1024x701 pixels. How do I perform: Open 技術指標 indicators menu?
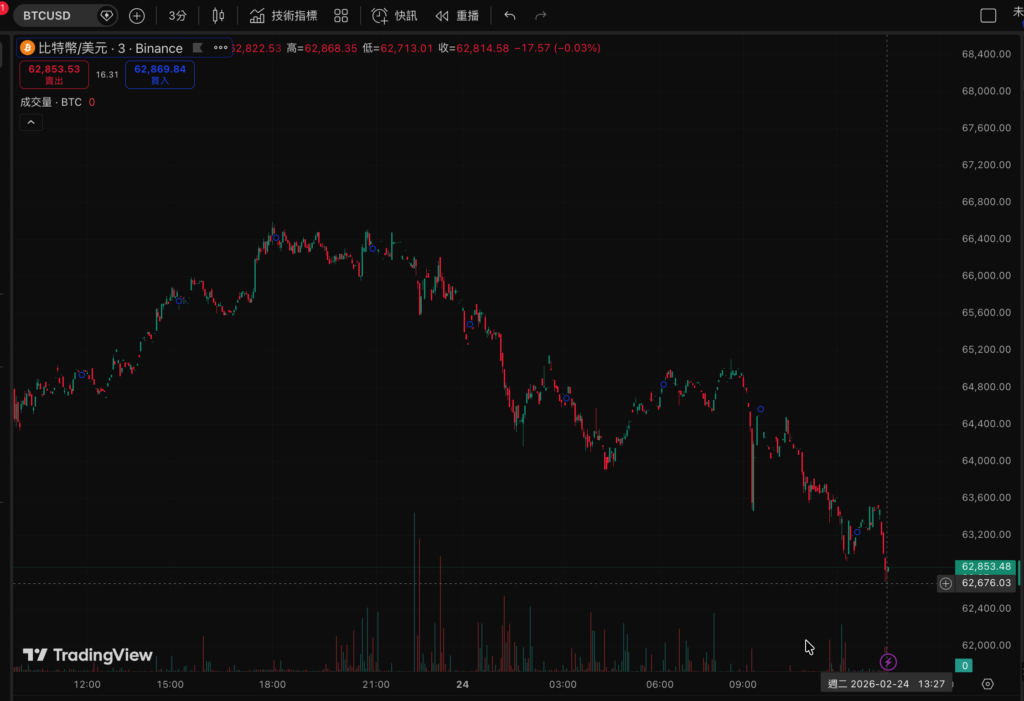(283, 16)
